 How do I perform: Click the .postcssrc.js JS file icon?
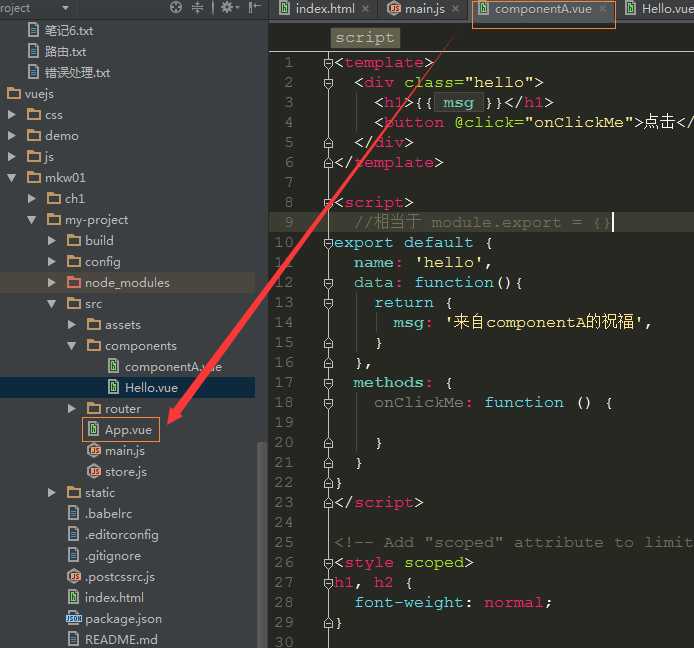[74, 576]
